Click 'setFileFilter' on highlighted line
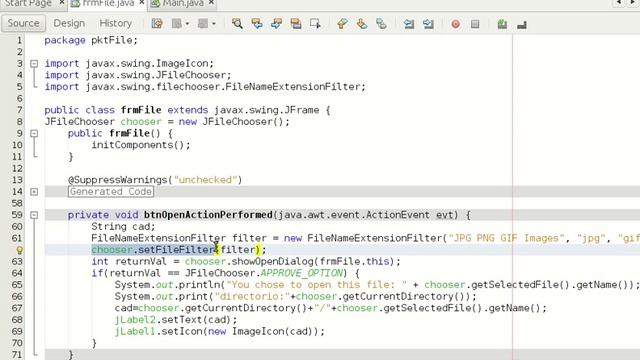640x360 pixels. tap(176, 250)
